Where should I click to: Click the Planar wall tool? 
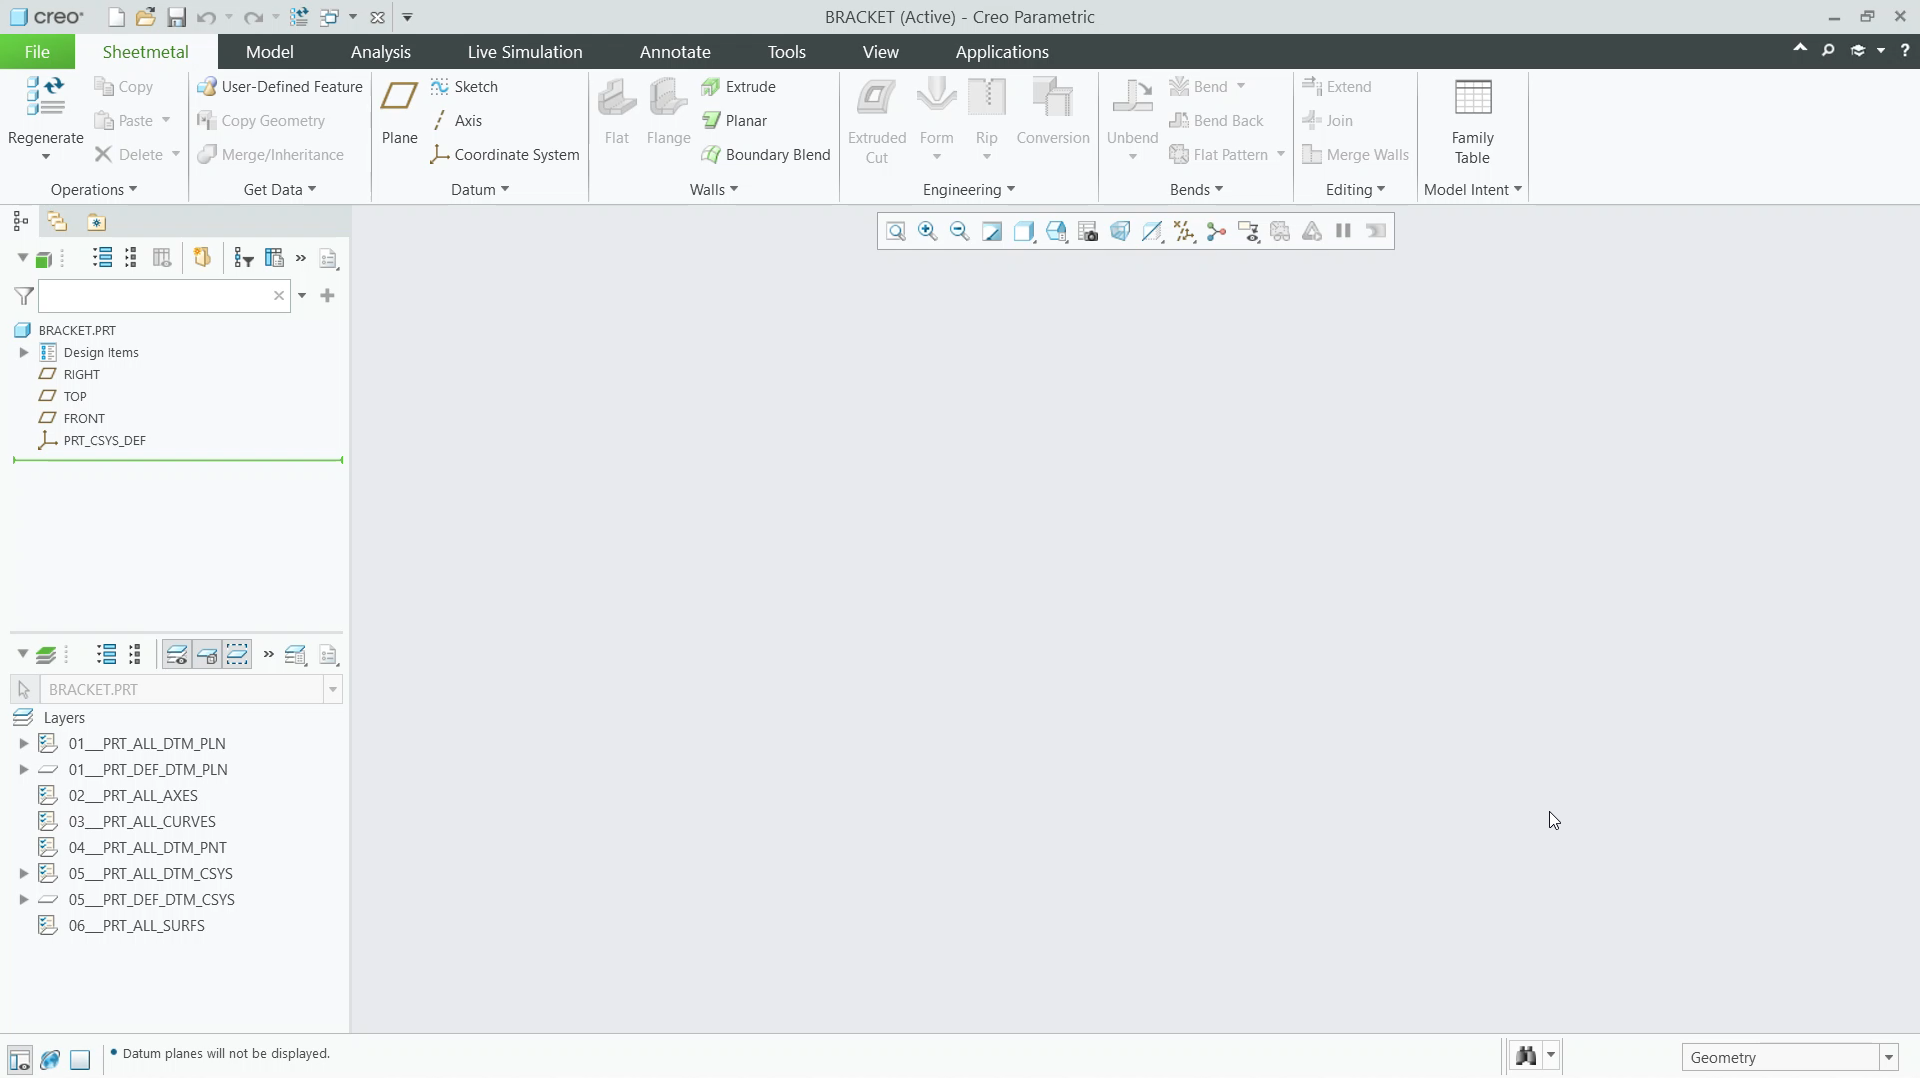pyautogui.click(x=735, y=121)
